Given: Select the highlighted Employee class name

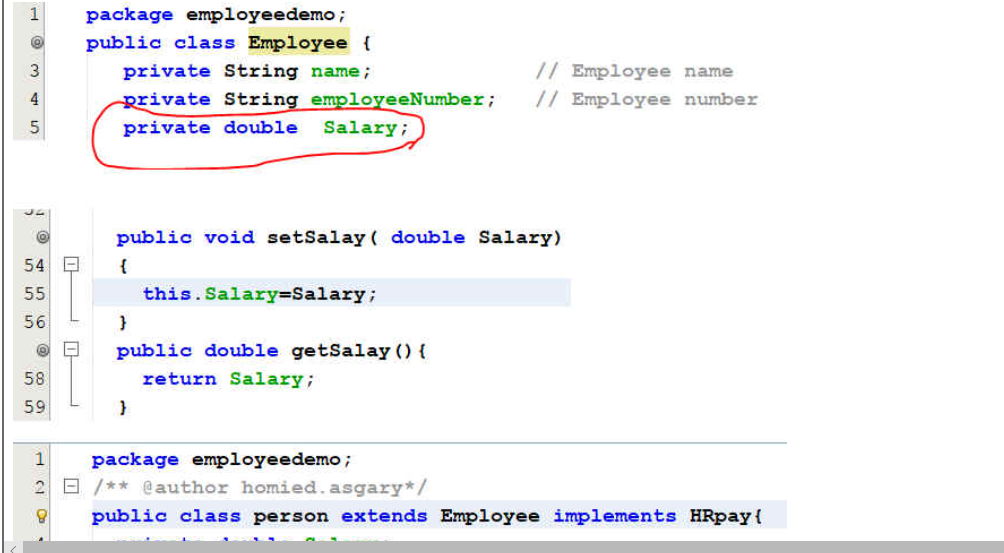Looking at the screenshot, I should [298, 43].
